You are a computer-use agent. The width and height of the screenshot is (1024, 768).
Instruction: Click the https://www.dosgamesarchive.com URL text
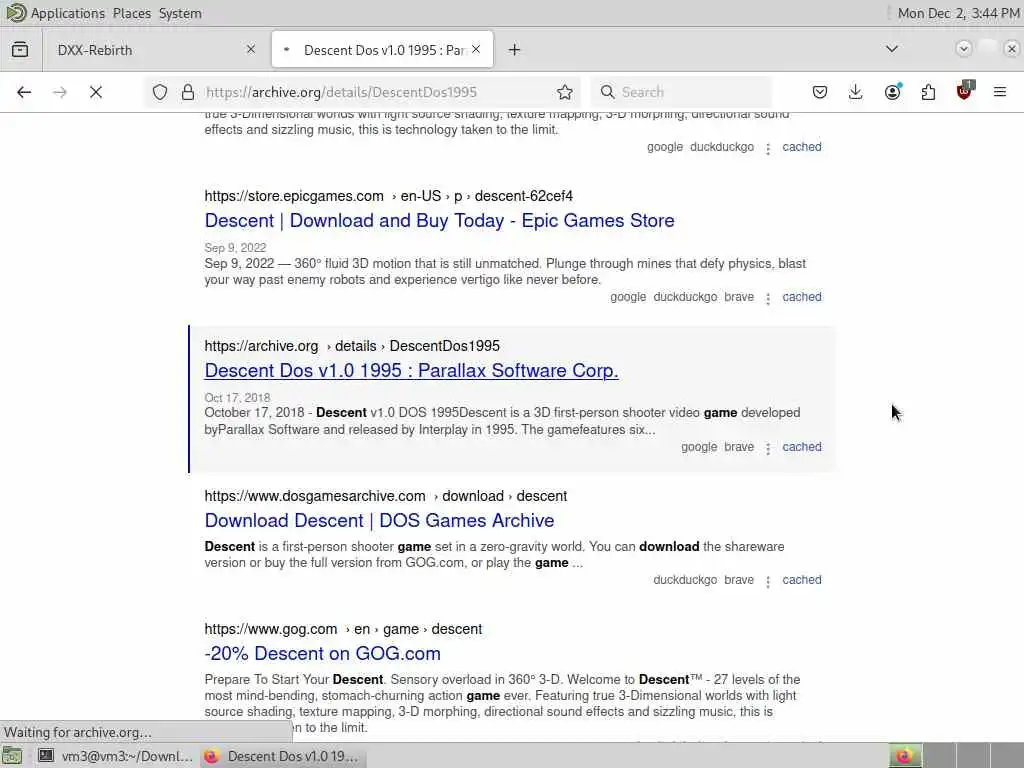pyautogui.click(x=315, y=496)
